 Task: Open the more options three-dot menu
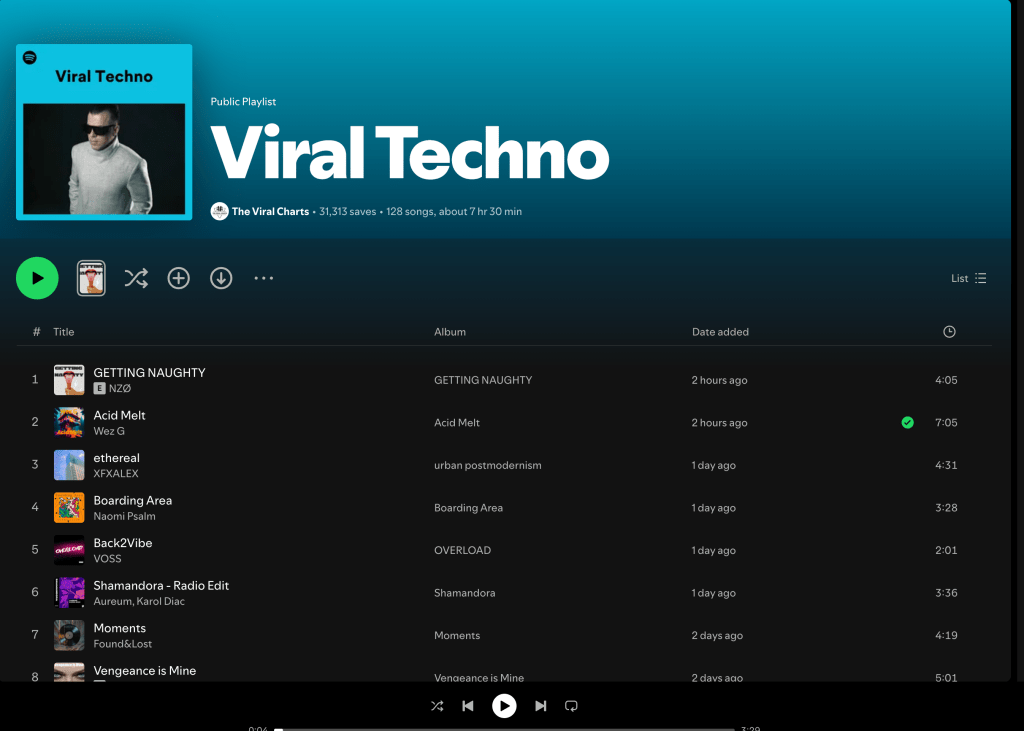(x=264, y=278)
